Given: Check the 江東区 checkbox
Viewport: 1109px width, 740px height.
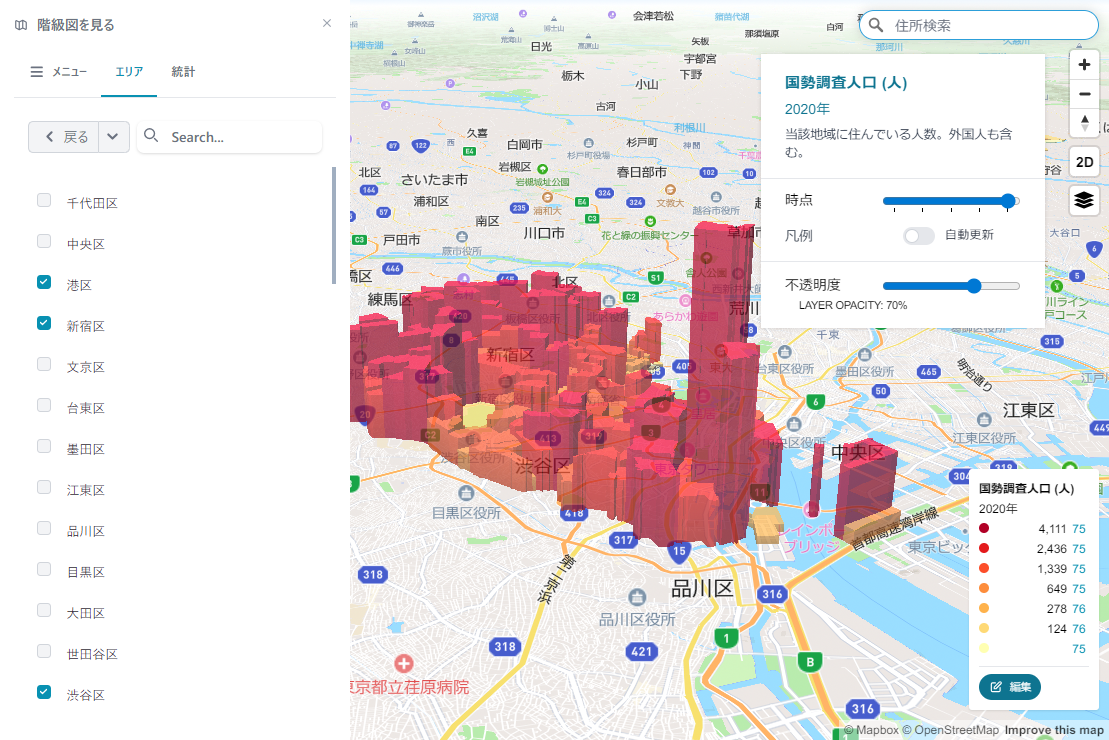Looking at the screenshot, I should pos(44,487).
